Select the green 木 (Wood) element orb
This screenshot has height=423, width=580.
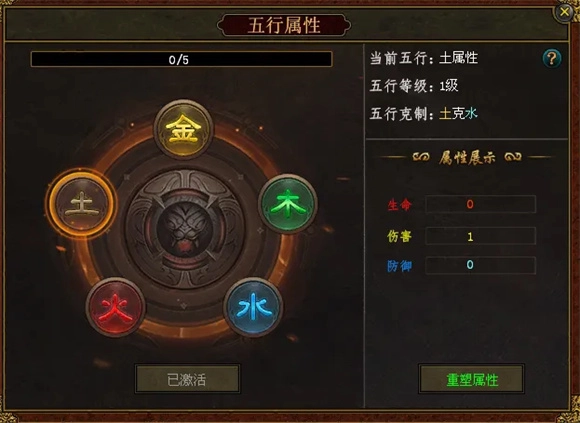288,204
